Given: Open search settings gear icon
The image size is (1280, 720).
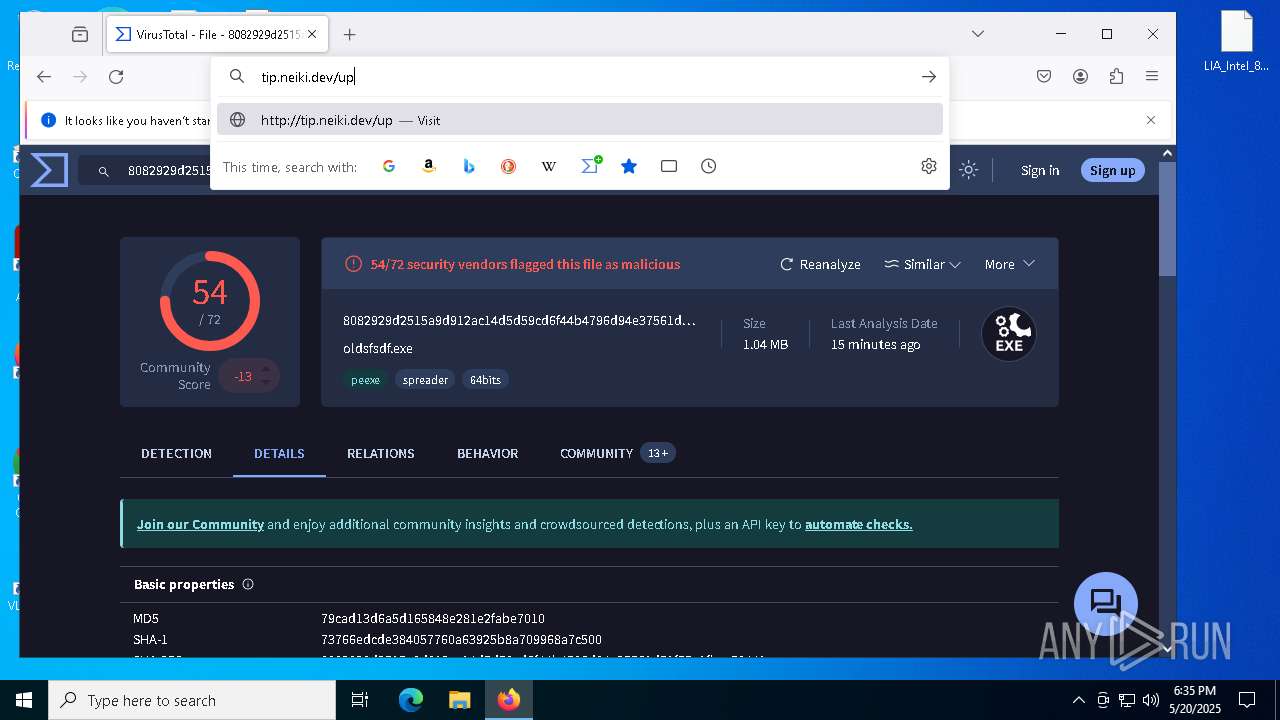Looking at the screenshot, I should (929, 166).
